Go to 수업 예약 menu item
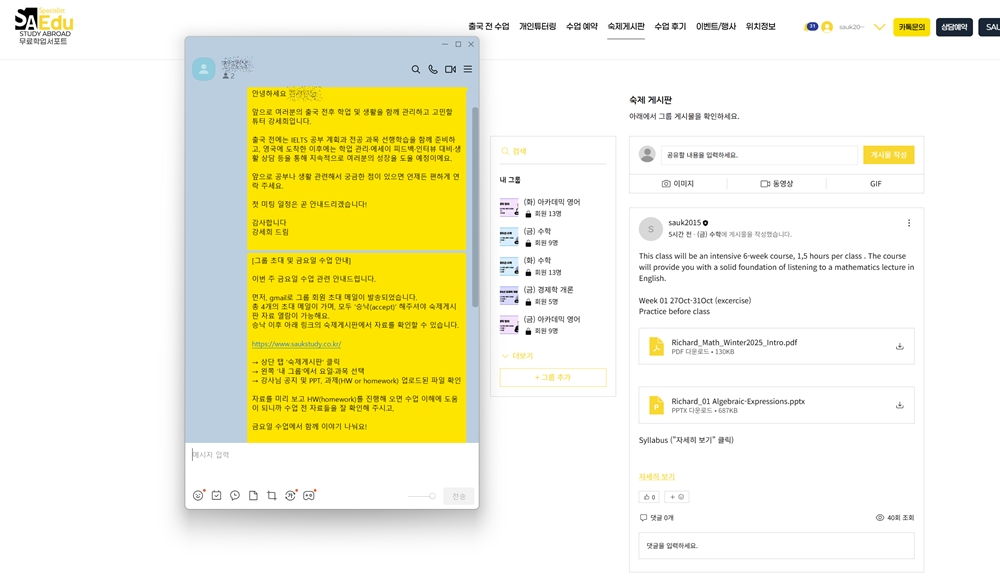Image resolution: width=1000 pixels, height=577 pixels. coord(581,27)
